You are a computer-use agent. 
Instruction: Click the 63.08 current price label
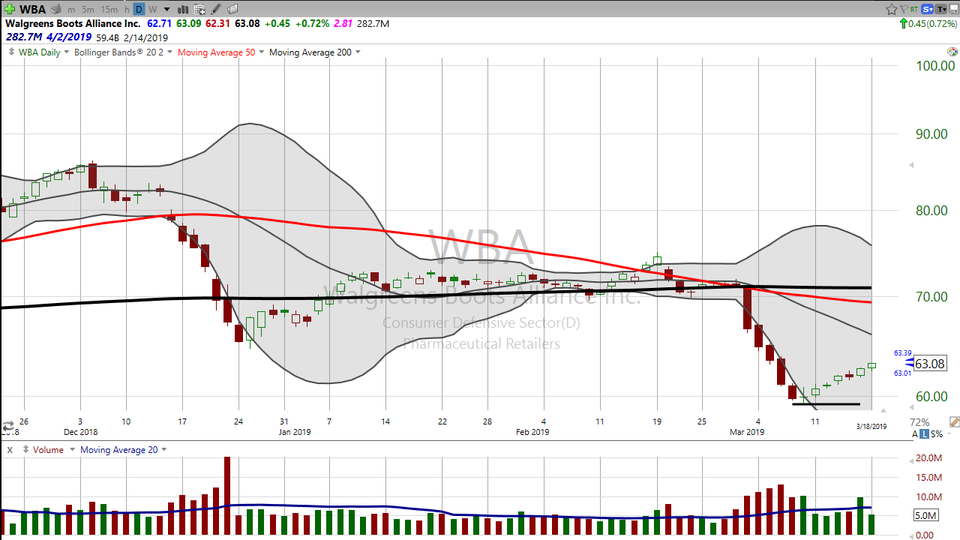tap(929, 364)
